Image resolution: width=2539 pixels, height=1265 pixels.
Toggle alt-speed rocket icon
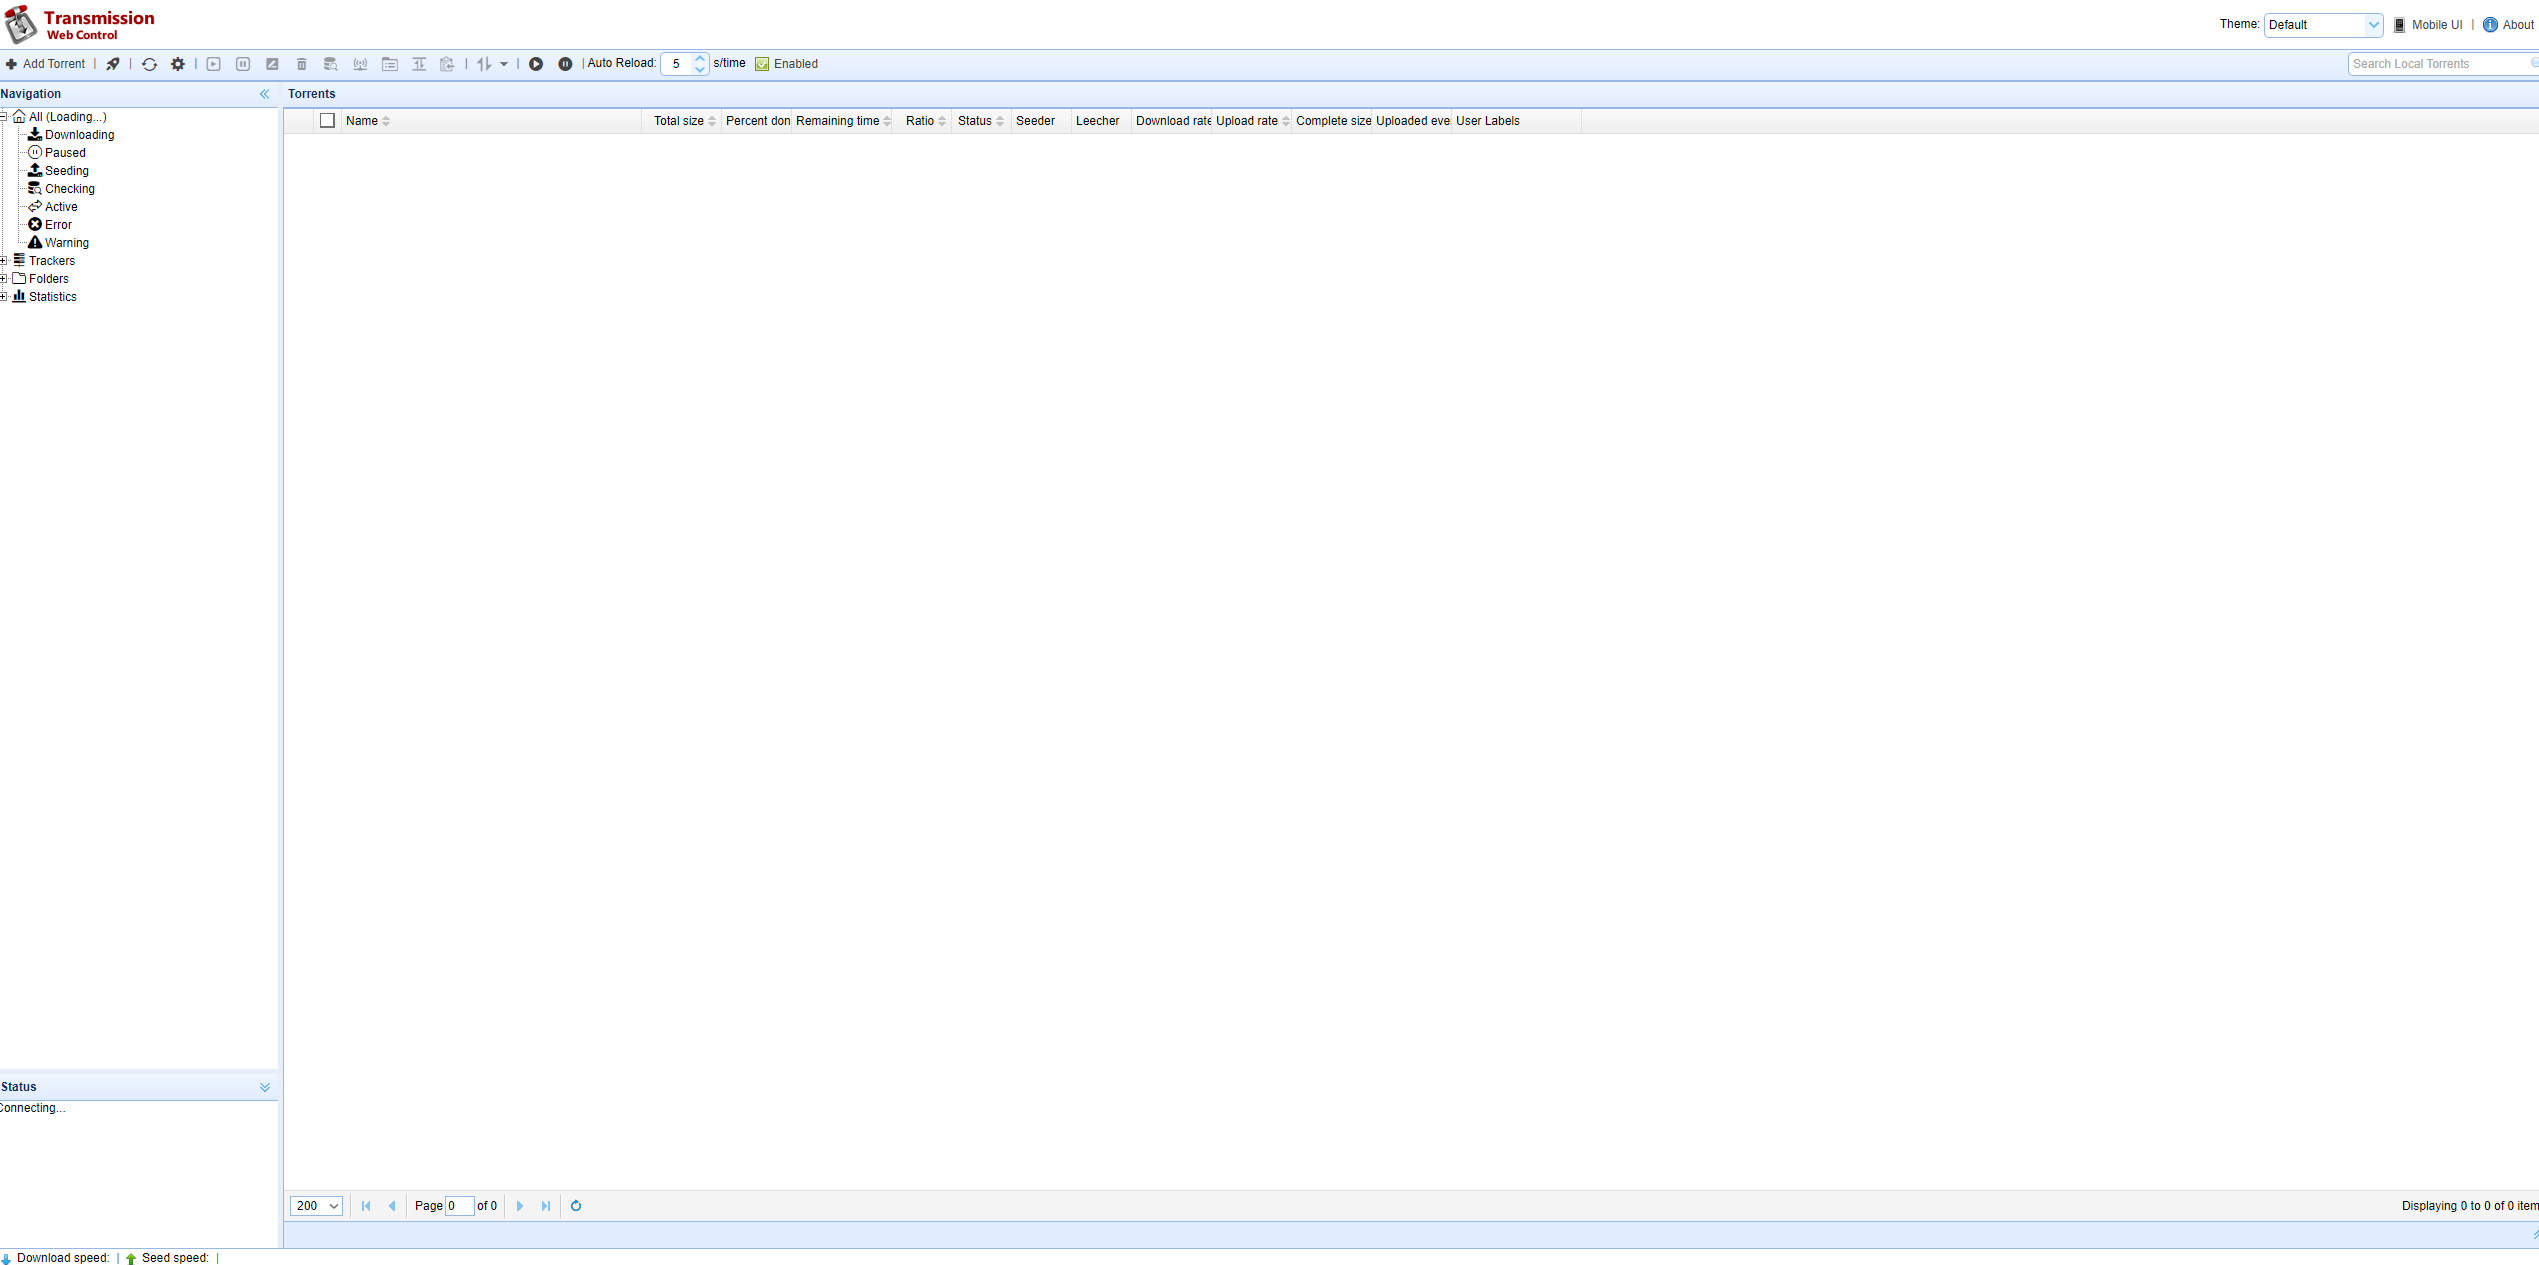[x=113, y=64]
